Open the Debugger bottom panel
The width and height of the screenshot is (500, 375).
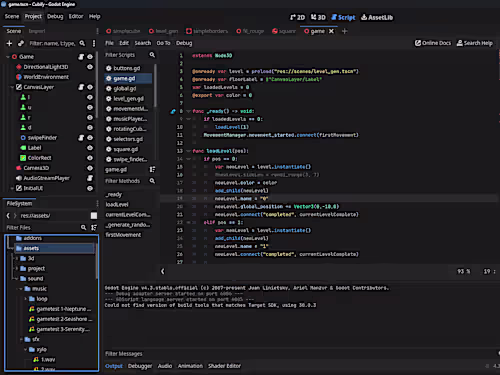coord(140,366)
